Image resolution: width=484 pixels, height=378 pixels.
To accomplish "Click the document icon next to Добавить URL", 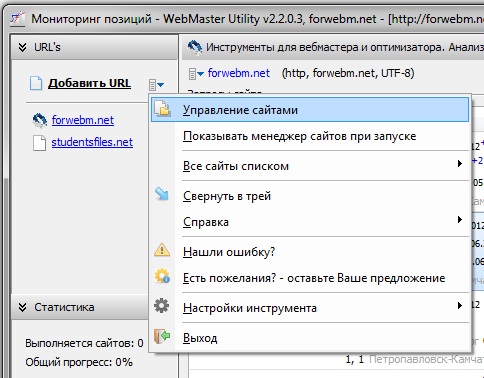I will (x=36, y=83).
